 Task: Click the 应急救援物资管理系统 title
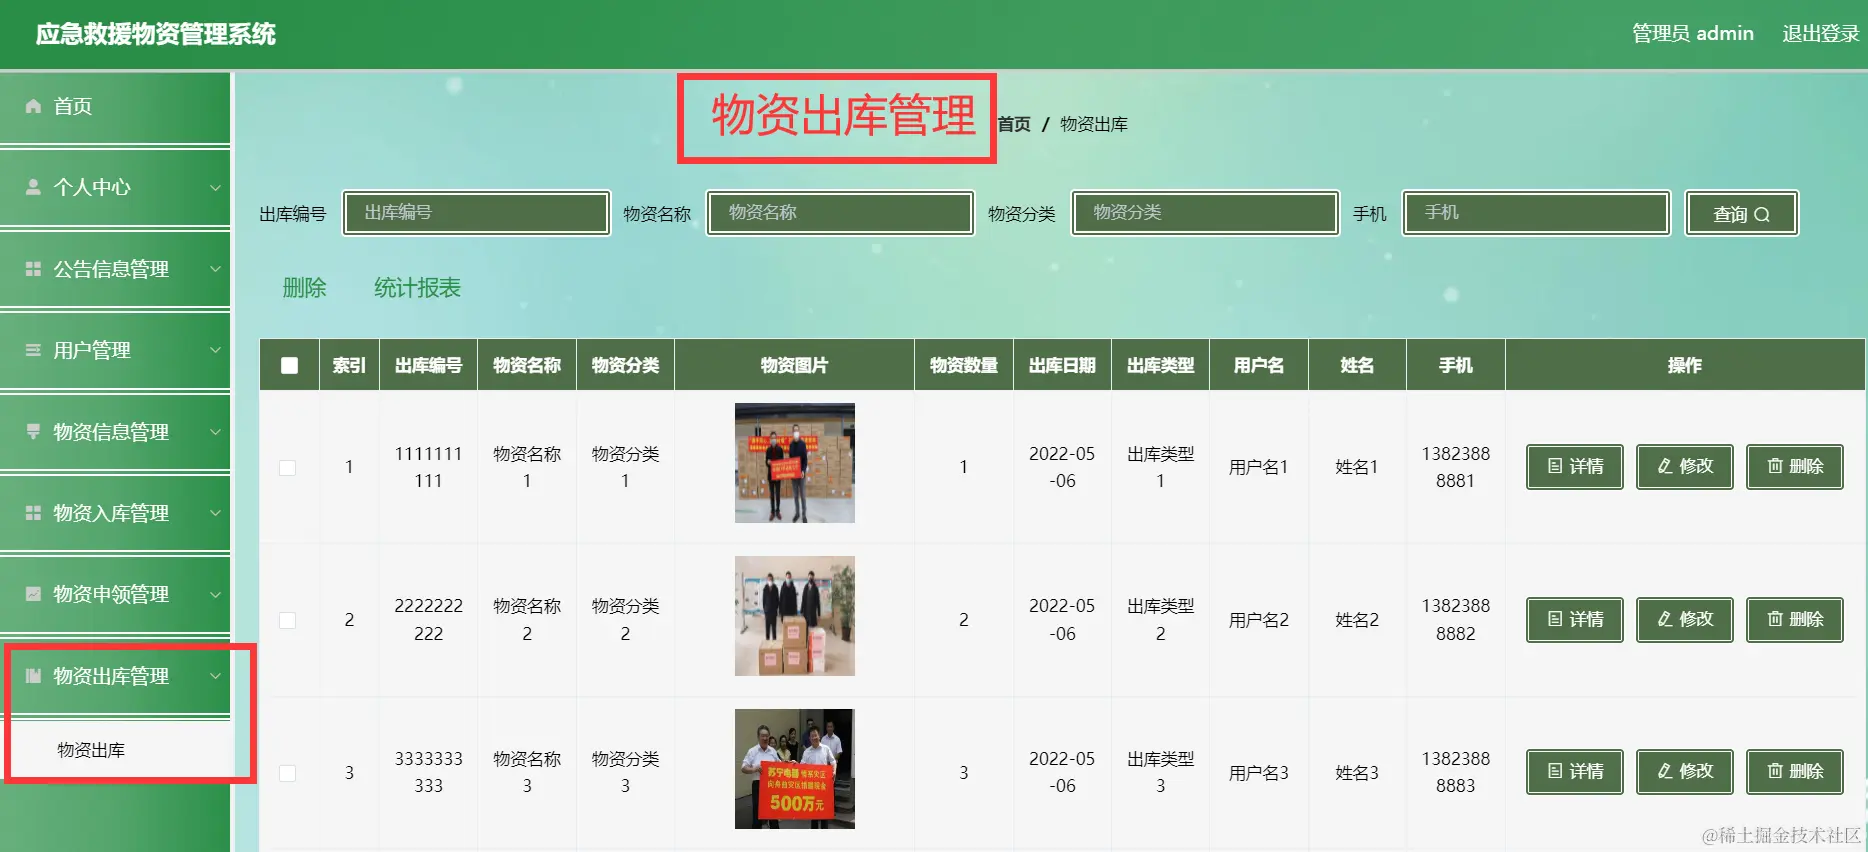click(x=156, y=34)
